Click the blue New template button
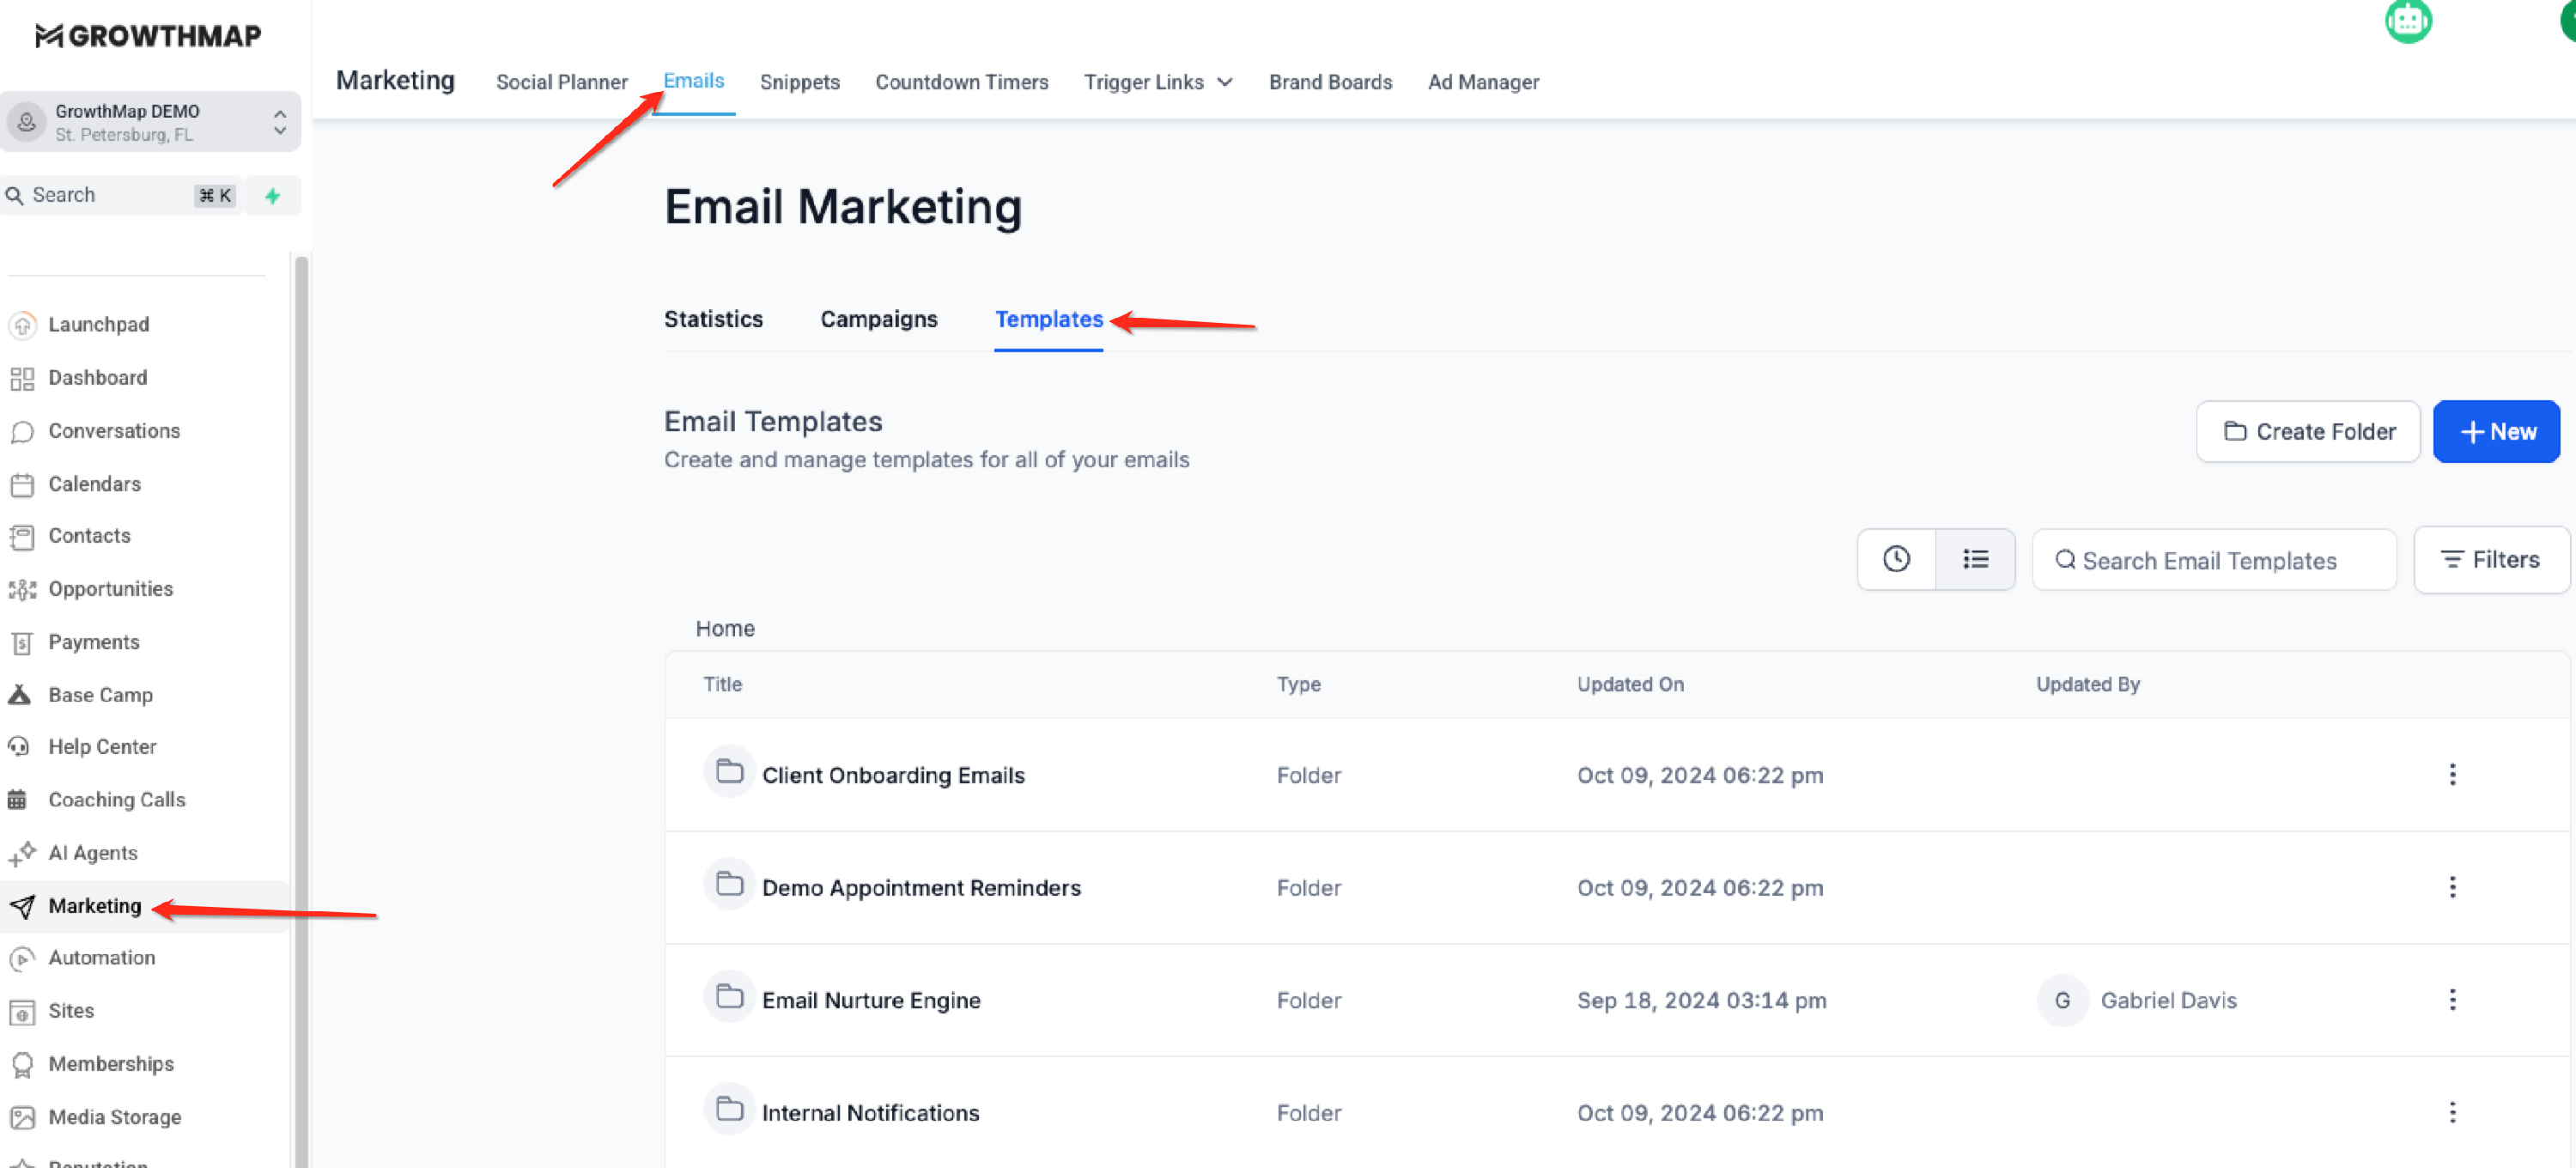 tap(2495, 432)
